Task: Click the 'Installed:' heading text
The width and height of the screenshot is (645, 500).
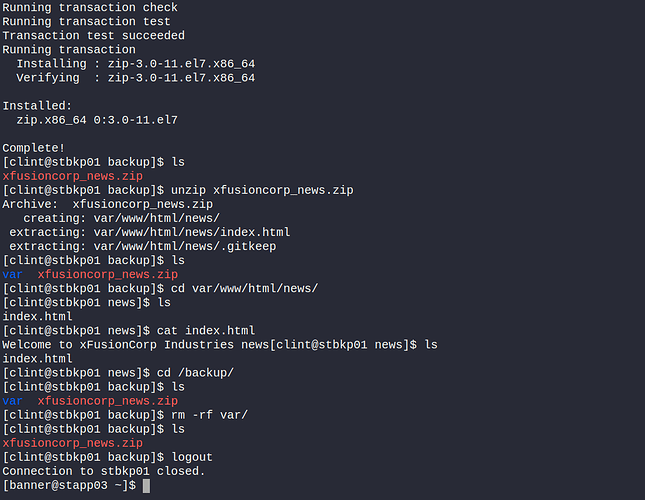Action: [37, 106]
